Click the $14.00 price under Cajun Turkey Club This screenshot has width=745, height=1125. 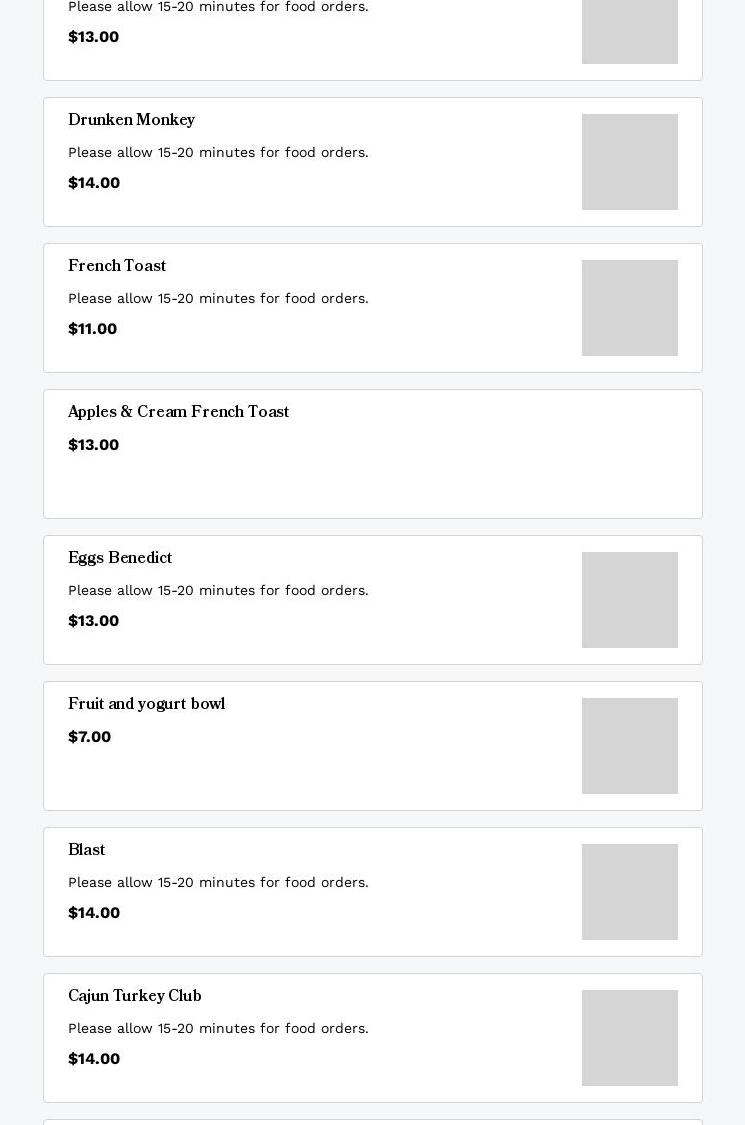(94, 1059)
